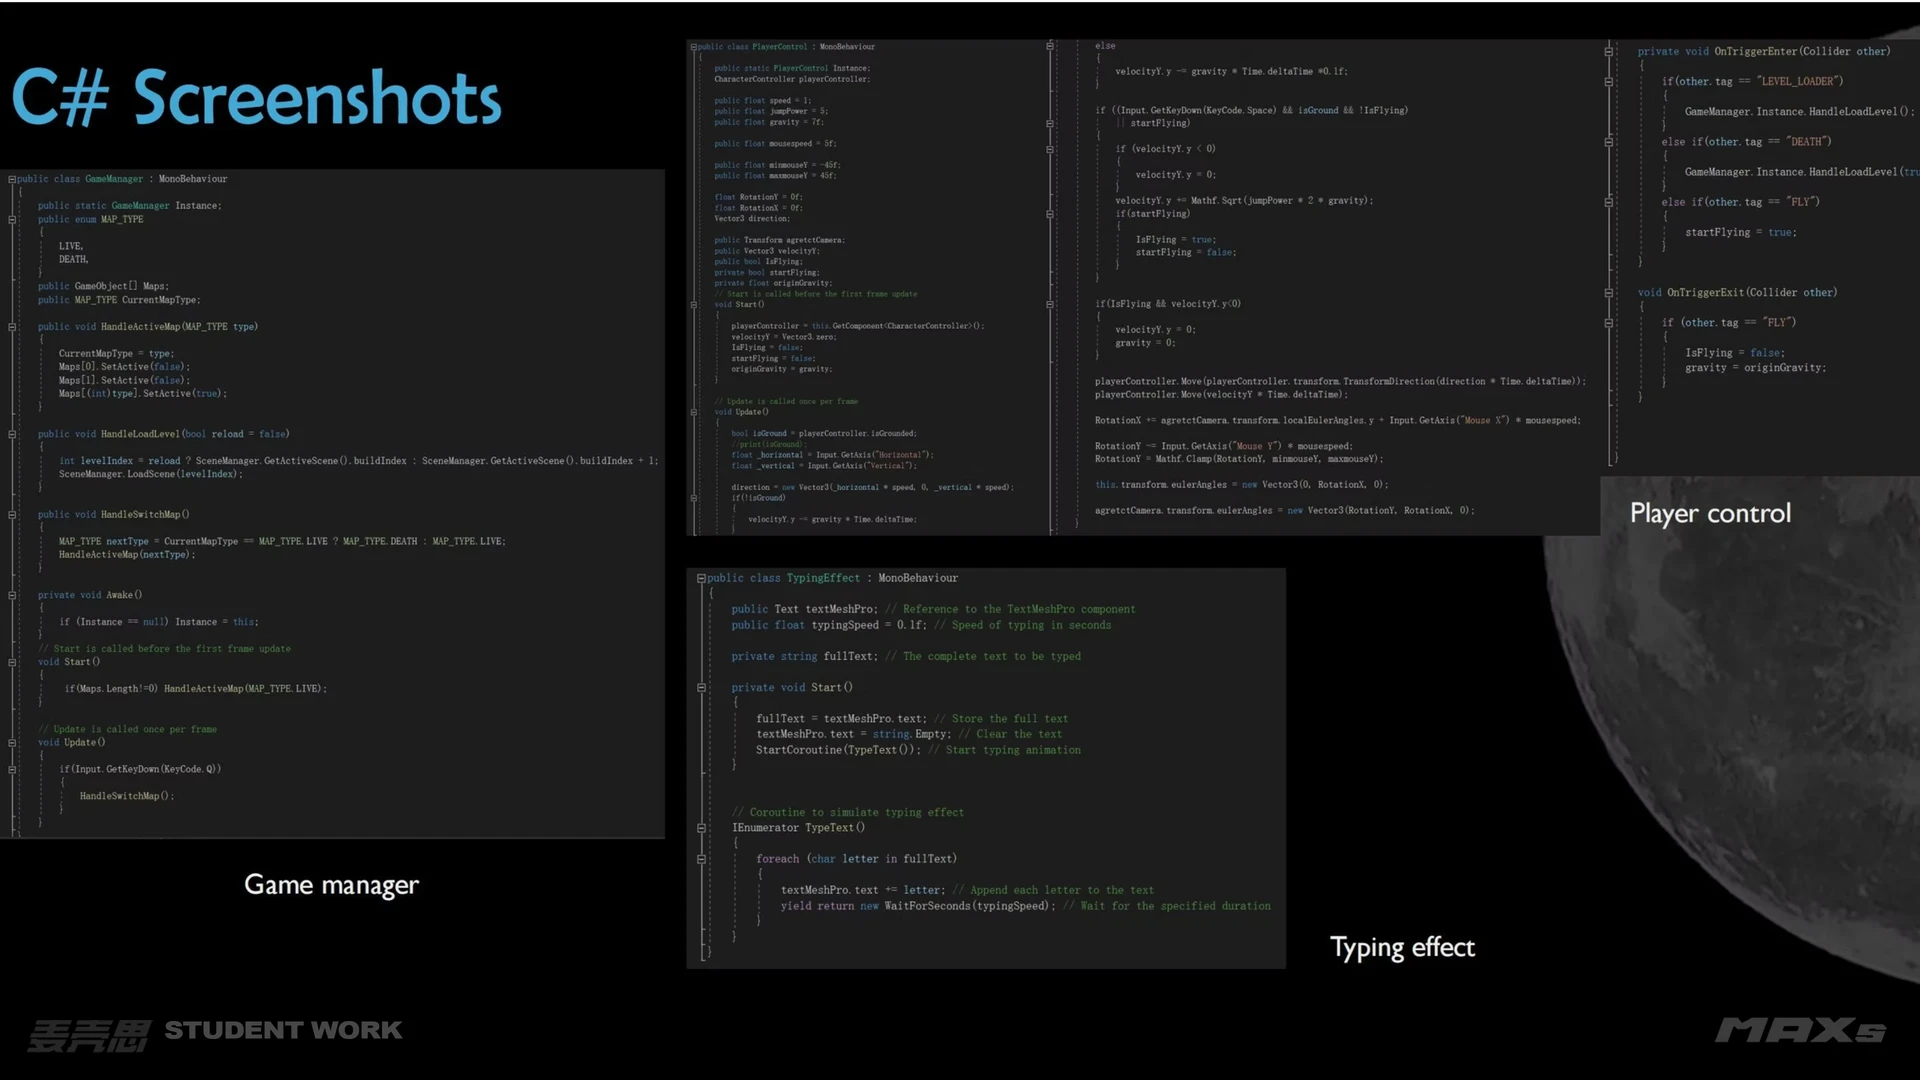Open the PlayerControl class code screenshot
Screen dimensions: 1920x1080
click(870, 288)
